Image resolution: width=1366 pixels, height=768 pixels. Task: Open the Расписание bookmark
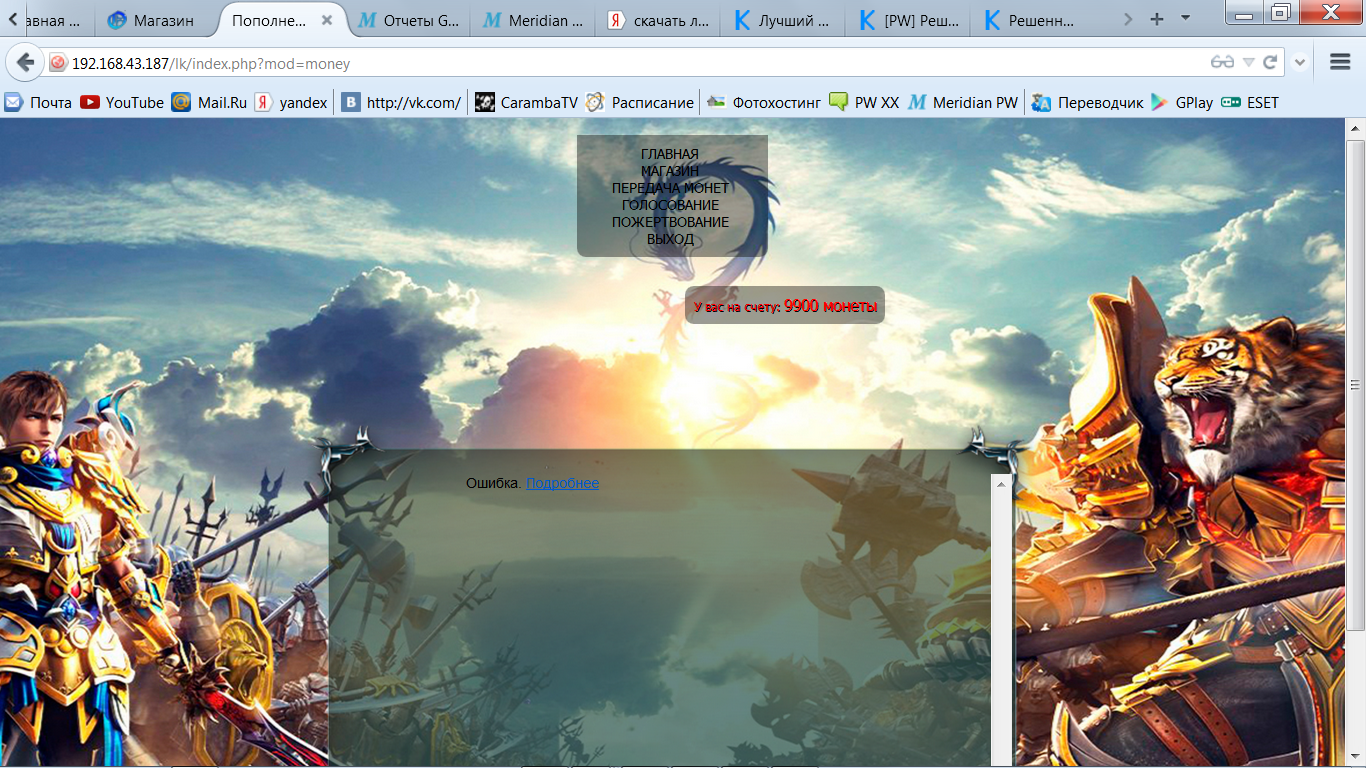(x=640, y=102)
